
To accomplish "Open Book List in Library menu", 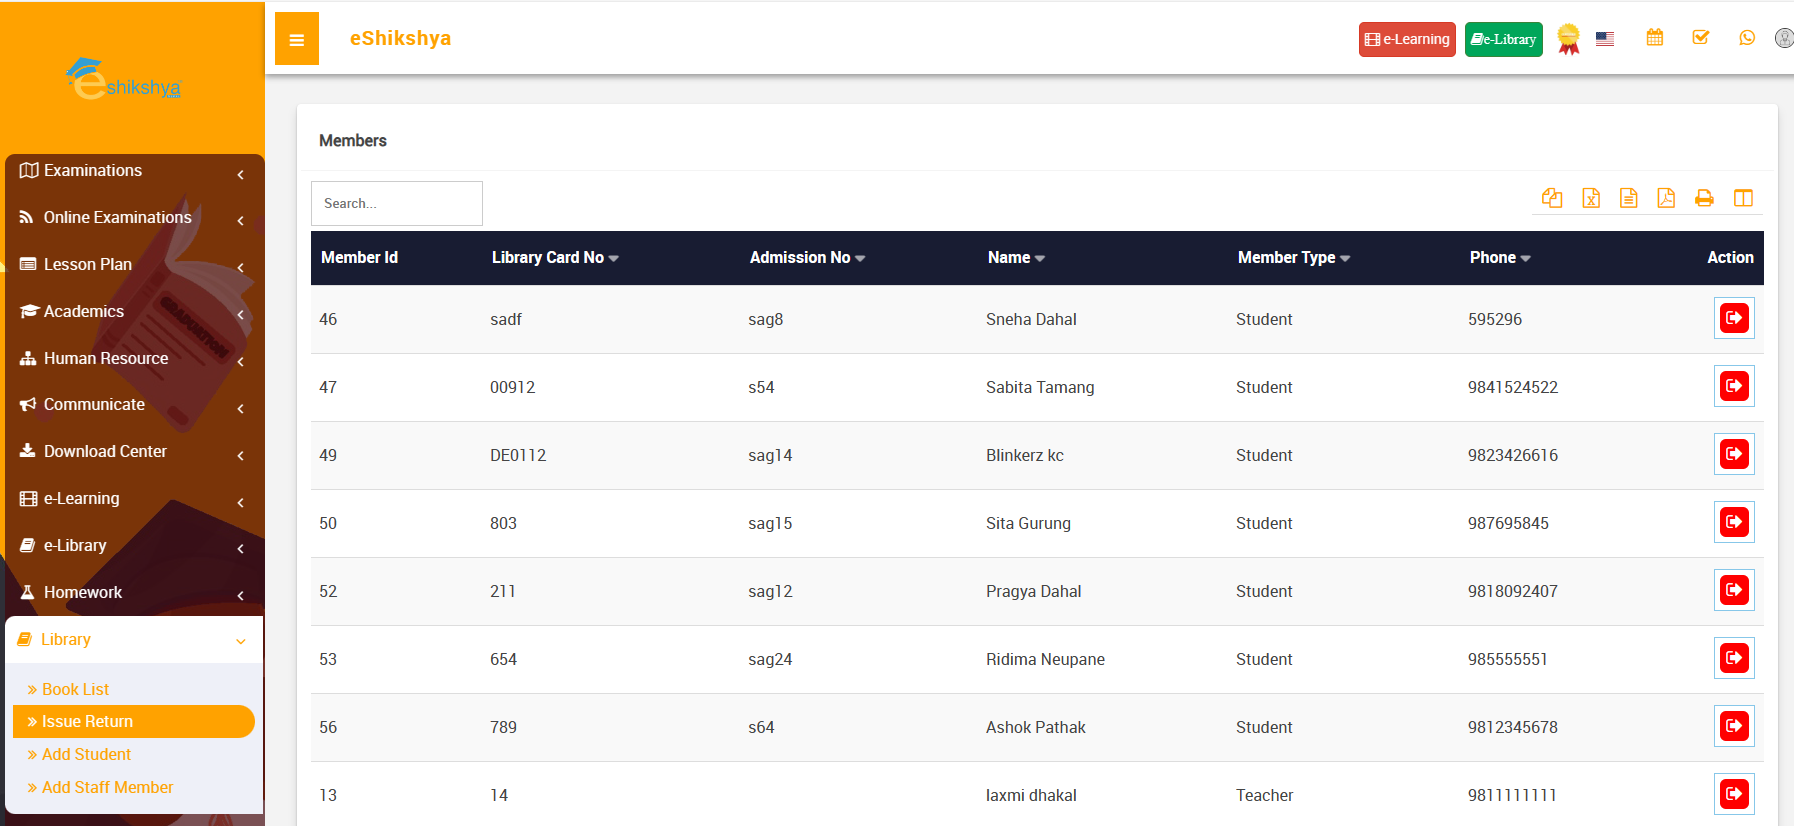I will (x=75, y=689).
